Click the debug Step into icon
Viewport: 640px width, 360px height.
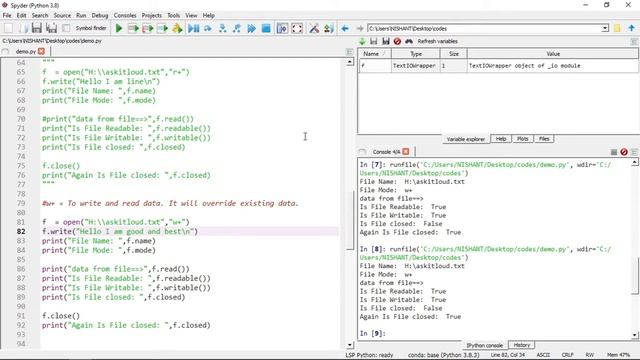pyautogui.click(x=222, y=28)
